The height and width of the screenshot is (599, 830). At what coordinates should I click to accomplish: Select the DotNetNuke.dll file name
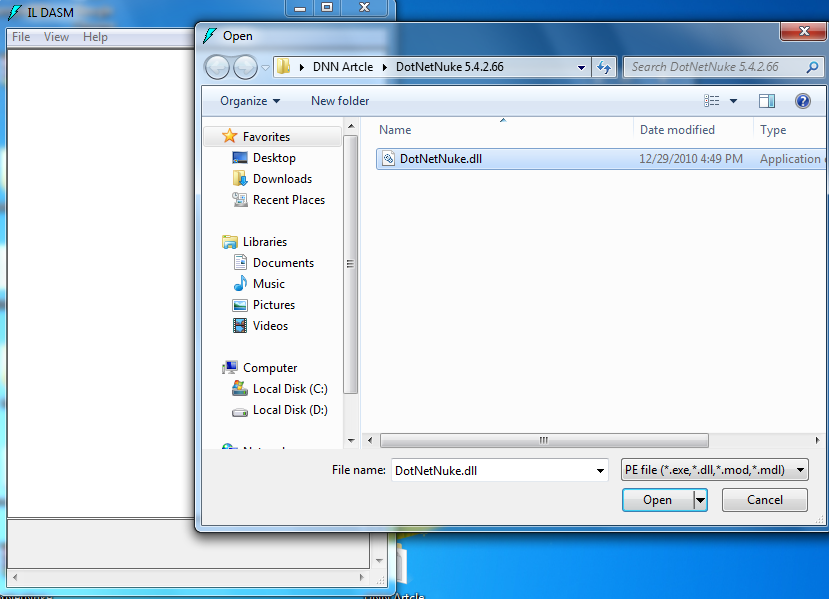(440, 159)
